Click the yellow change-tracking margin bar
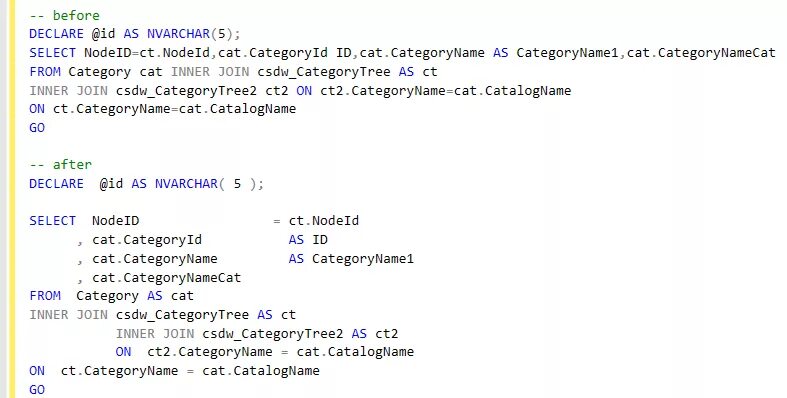Viewport: 787px width, 398px height. (12, 199)
